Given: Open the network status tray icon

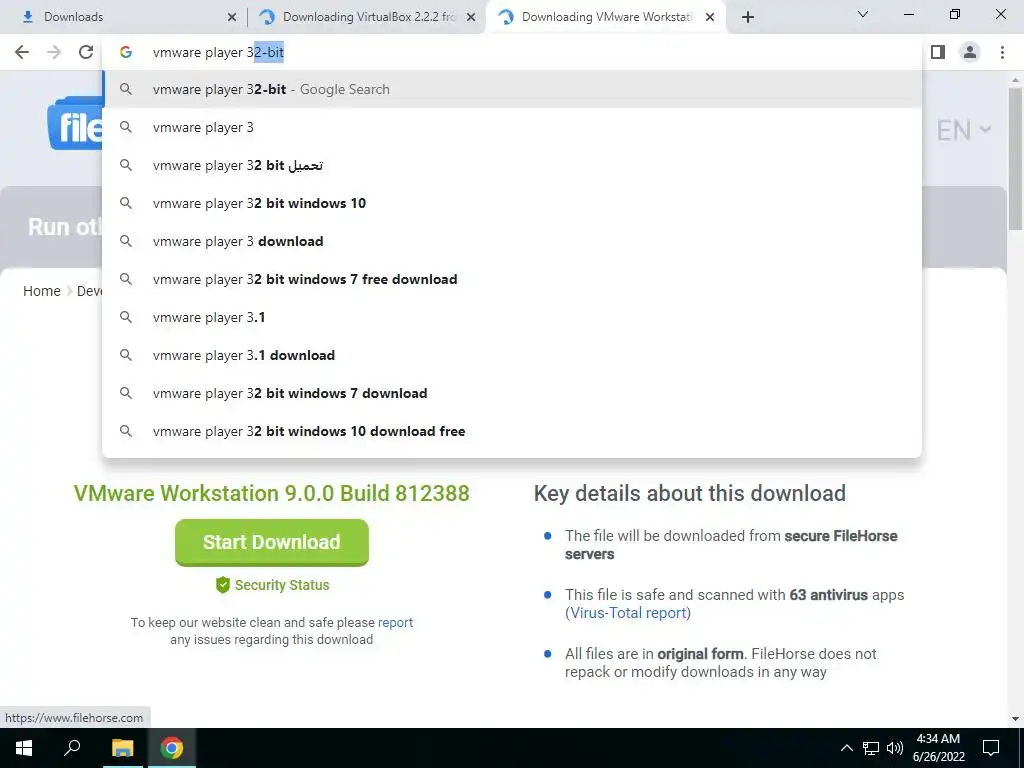Looking at the screenshot, I should pyautogui.click(x=871, y=748).
